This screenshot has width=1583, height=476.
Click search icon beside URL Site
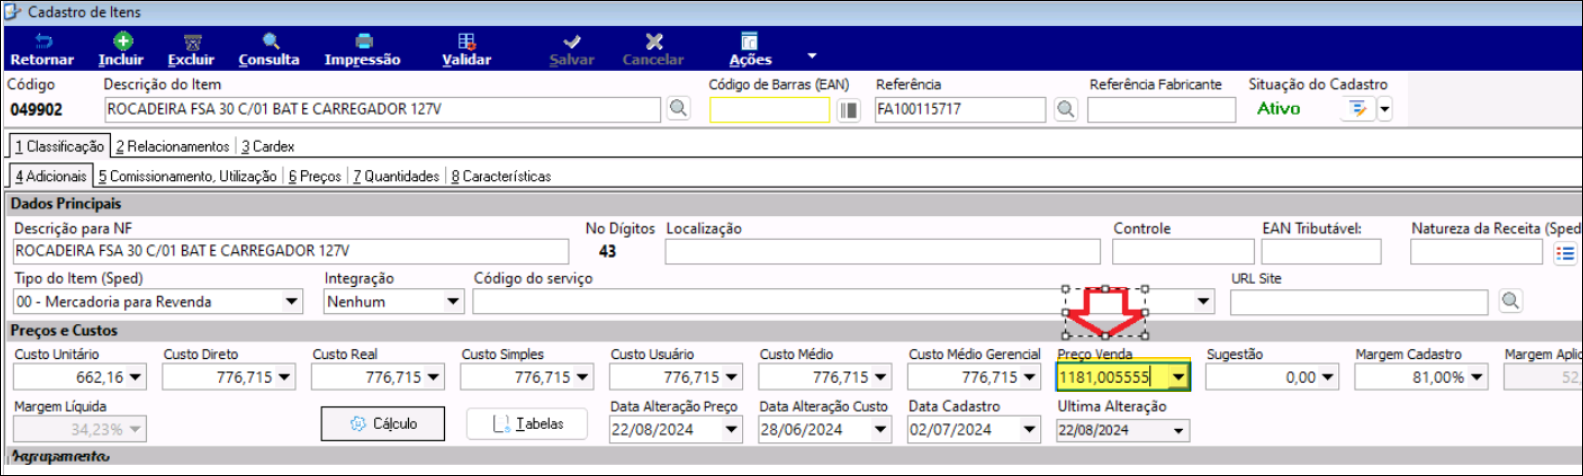[x=1510, y=300]
